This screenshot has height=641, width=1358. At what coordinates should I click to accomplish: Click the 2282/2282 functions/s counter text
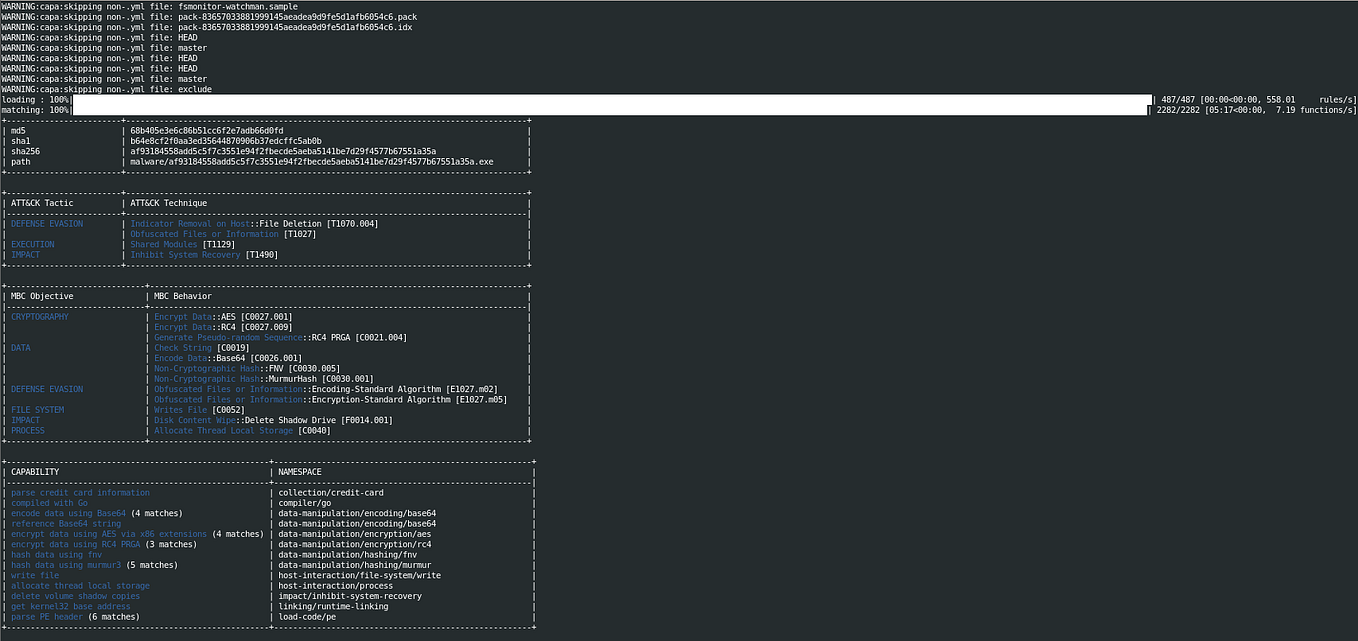tap(1255, 110)
